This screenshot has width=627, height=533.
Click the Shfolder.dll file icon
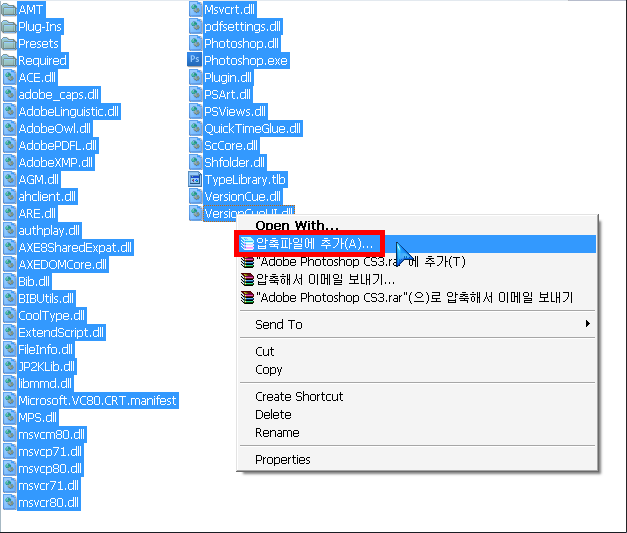(195, 162)
